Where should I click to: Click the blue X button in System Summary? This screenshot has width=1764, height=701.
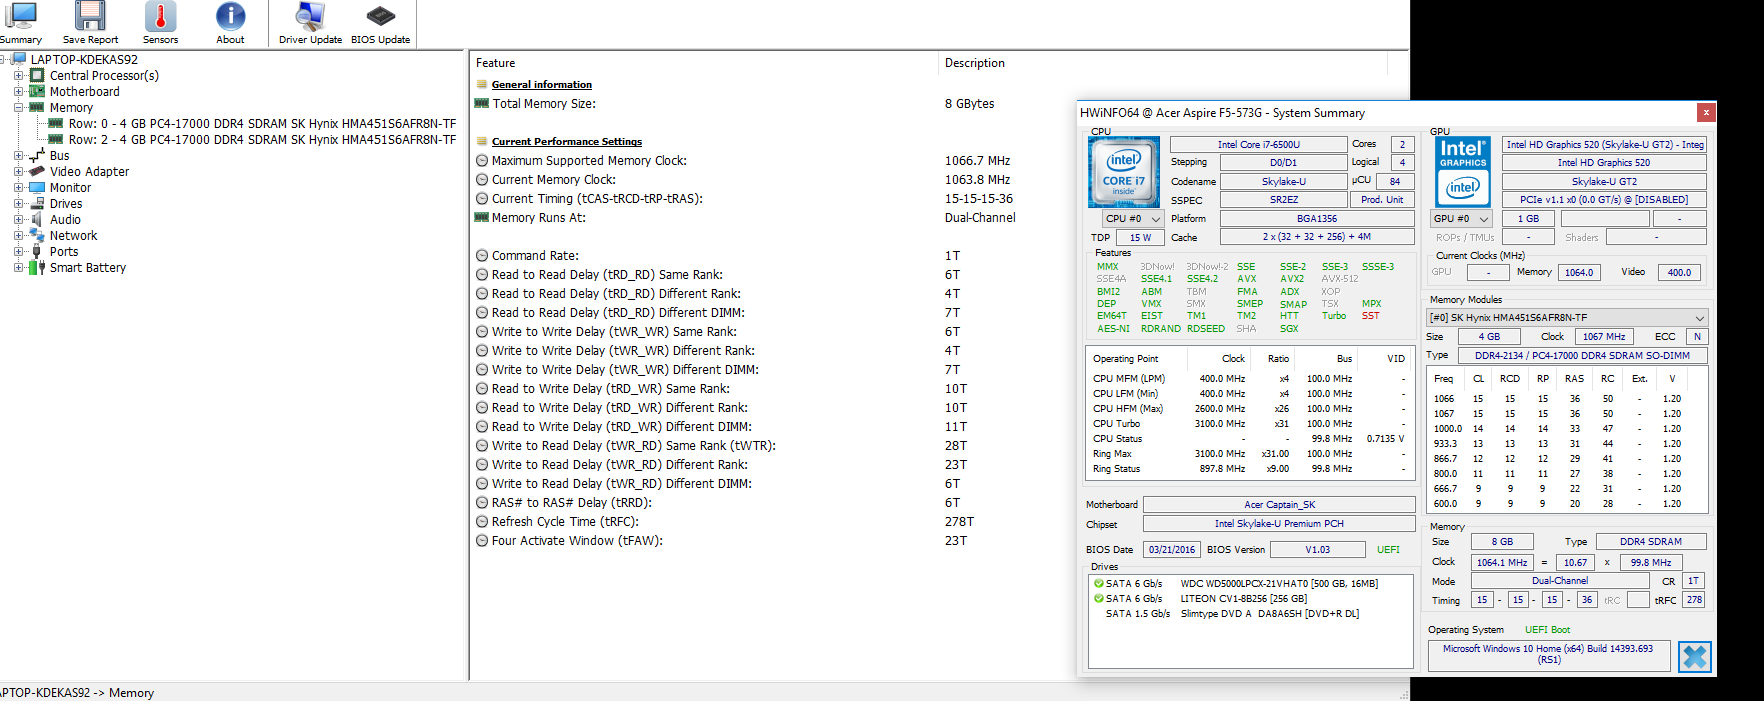(1694, 657)
